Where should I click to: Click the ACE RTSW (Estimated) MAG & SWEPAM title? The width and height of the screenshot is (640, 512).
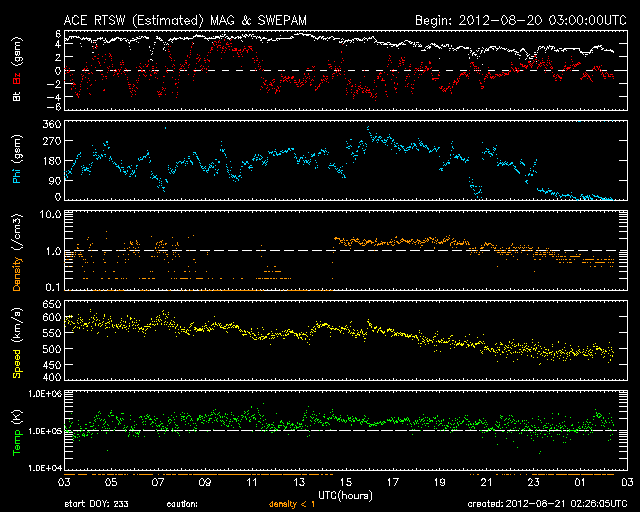pos(185,20)
